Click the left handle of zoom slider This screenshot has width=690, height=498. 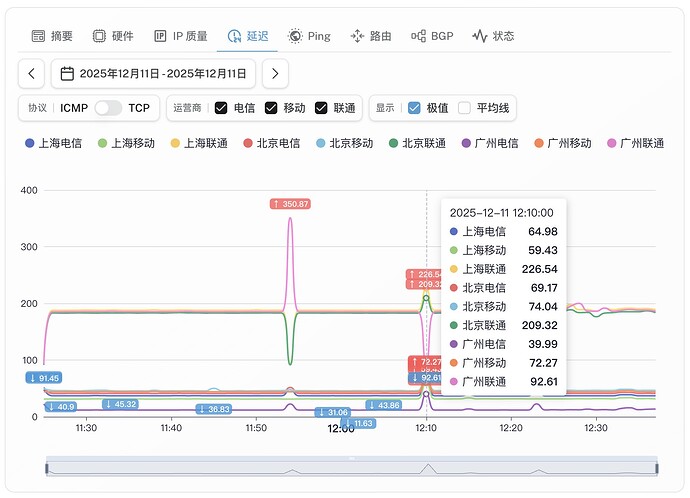point(47,469)
